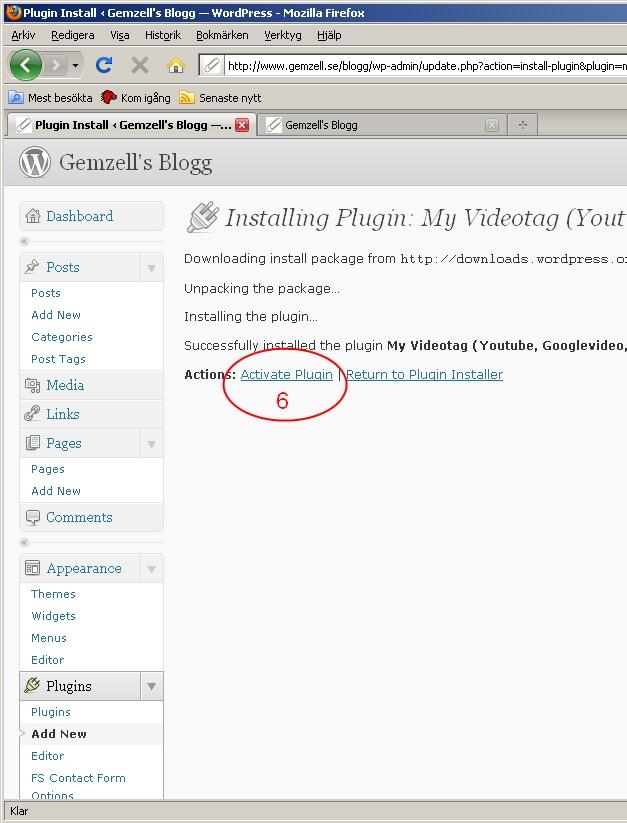
Task: Open Themes under Appearance
Action: (53, 594)
